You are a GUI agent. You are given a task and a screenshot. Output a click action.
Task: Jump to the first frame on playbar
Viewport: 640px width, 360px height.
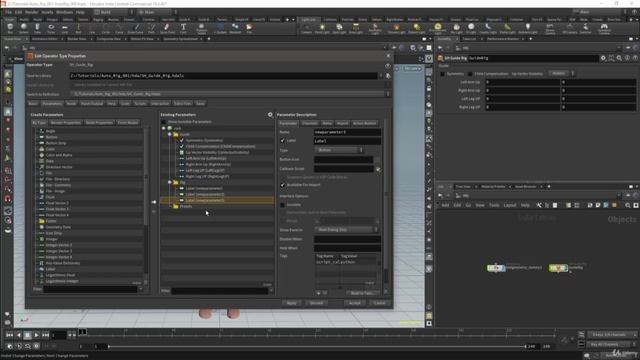pos(9,335)
